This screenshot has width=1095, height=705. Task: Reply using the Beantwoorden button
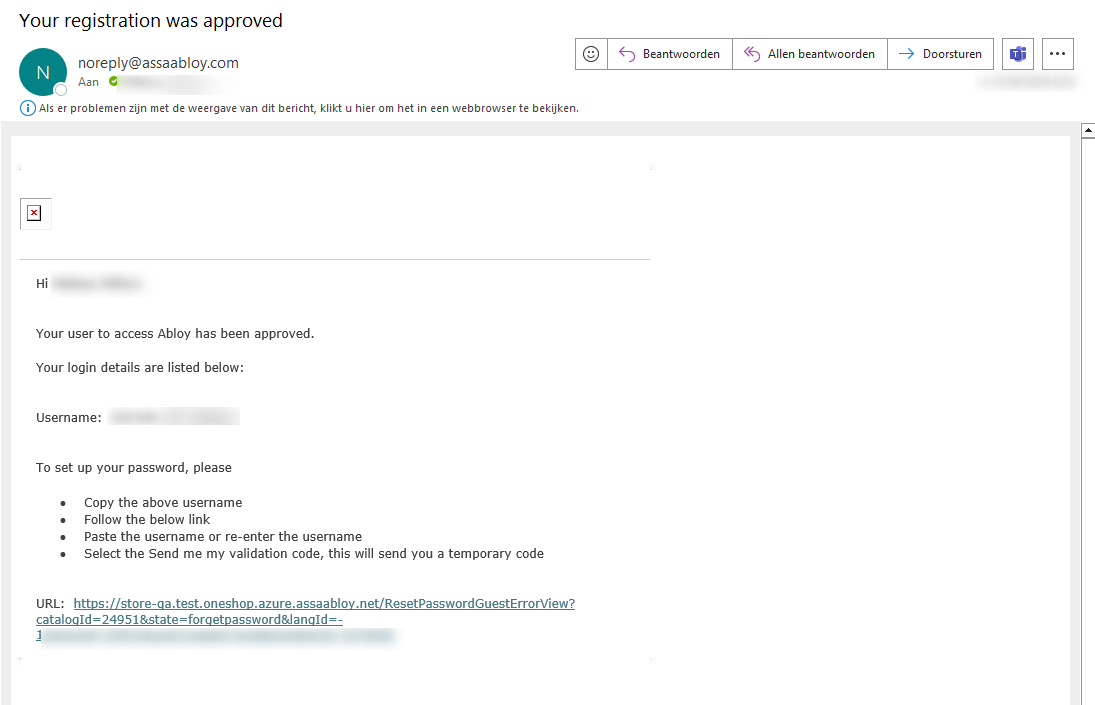coord(670,54)
